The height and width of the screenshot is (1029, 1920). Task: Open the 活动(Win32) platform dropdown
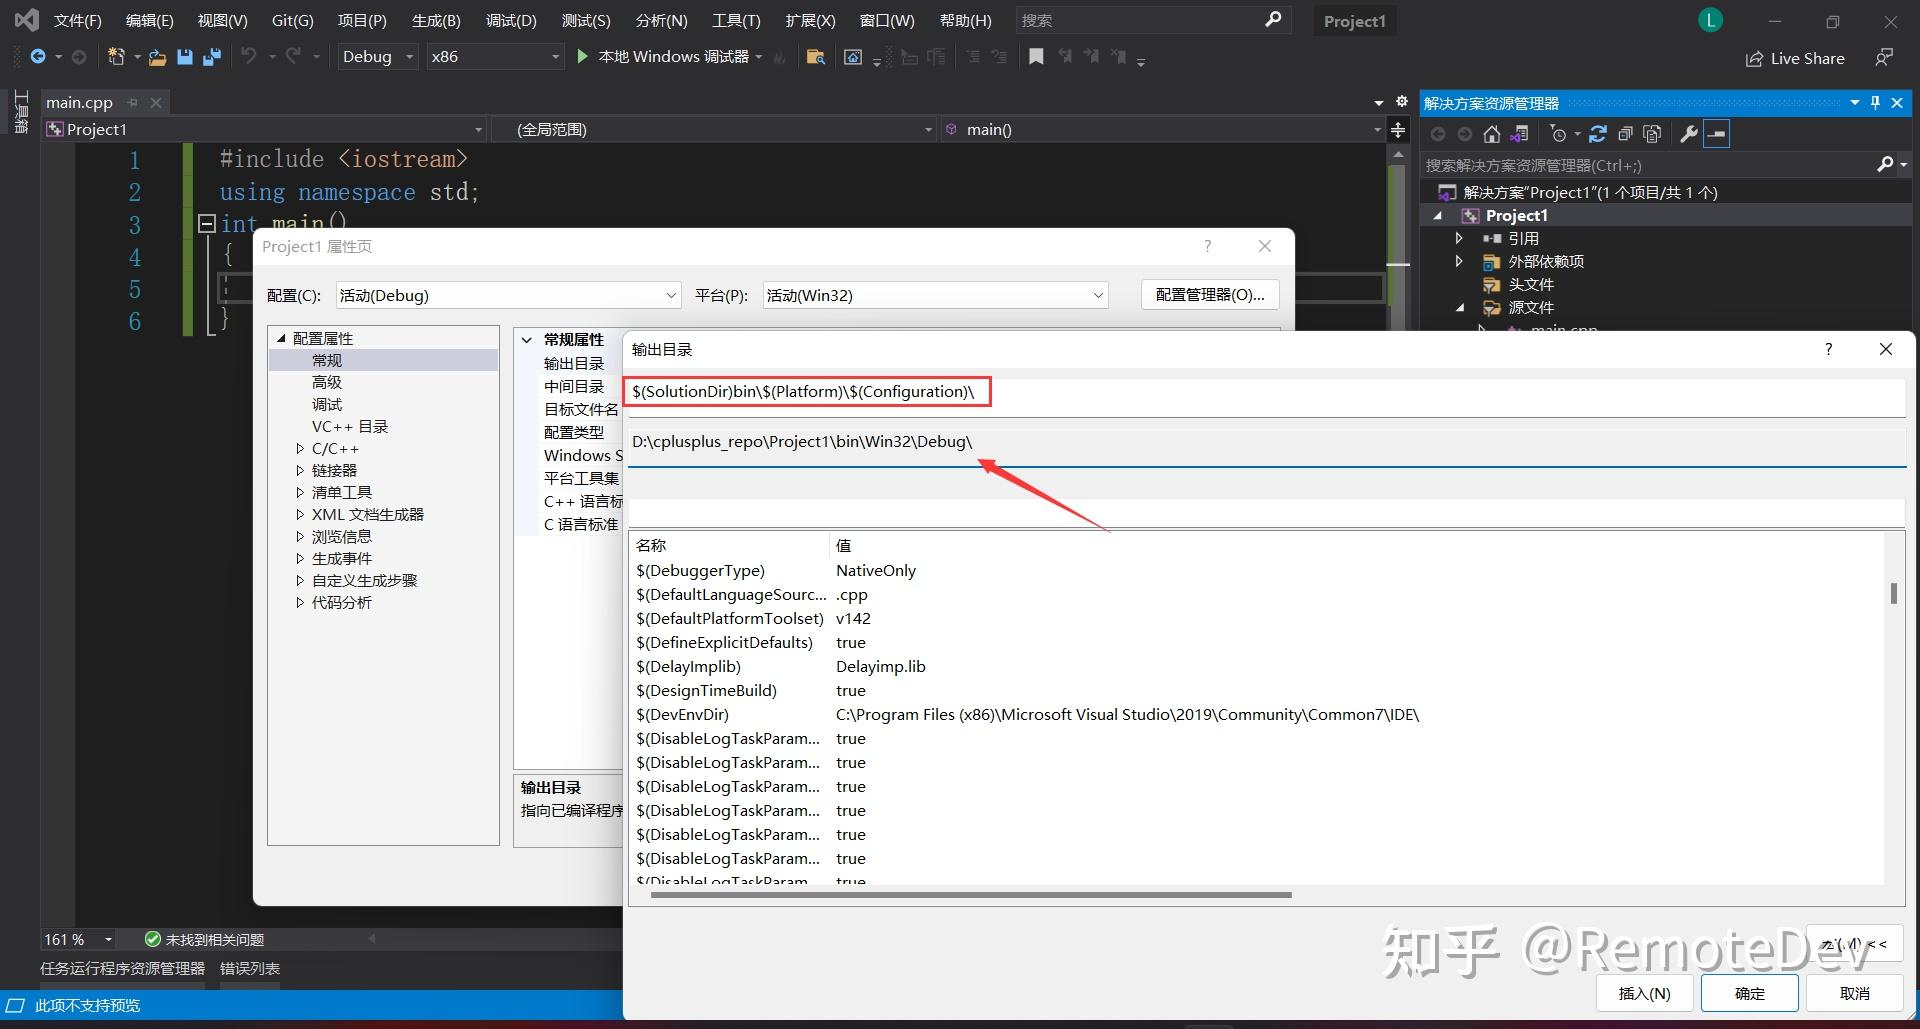pos(1098,294)
